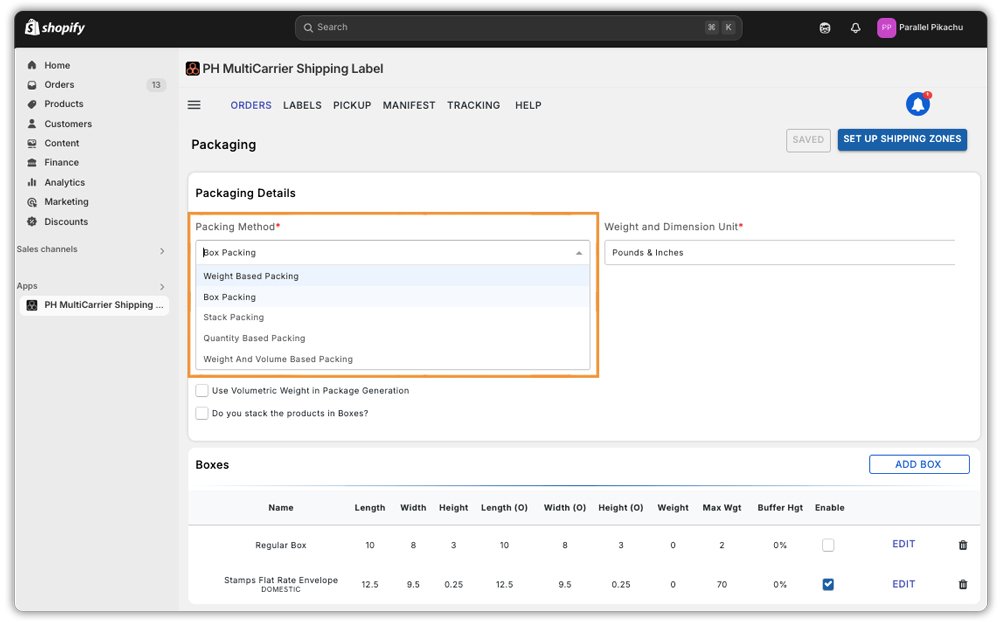Viewport: 1000px width, 622px height.
Task: Open PH MultiCarrier Shipping app in sidebar
Action: 94,305
